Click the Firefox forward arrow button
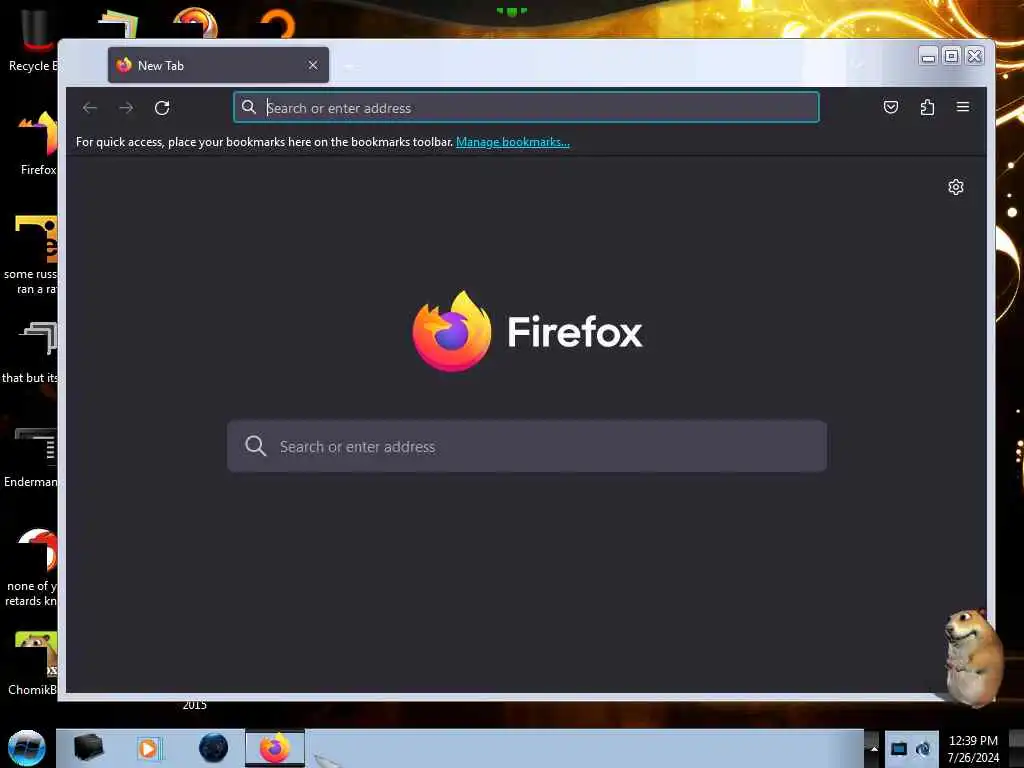This screenshot has width=1024, height=768. coord(126,108)
